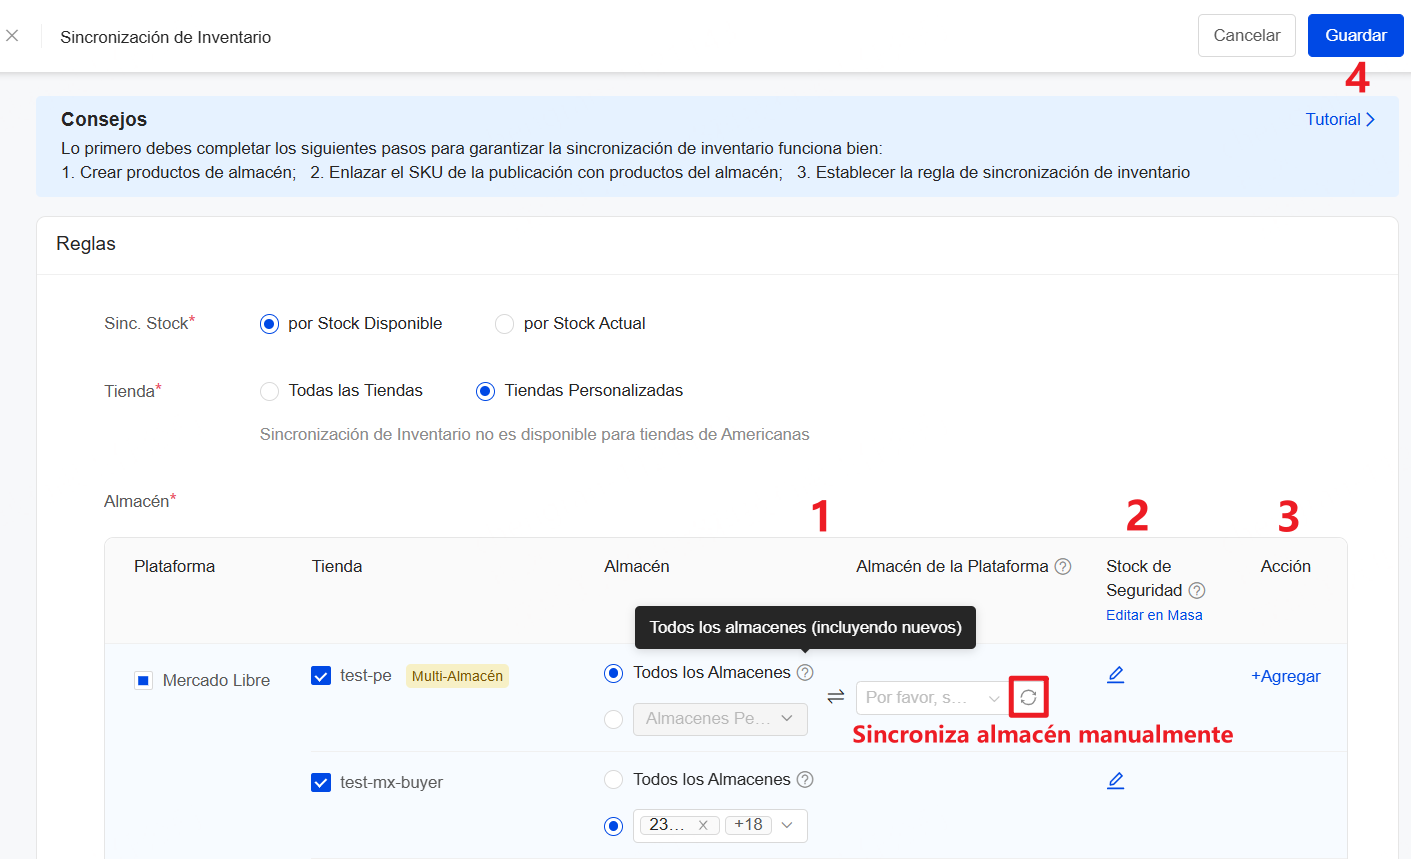Uncheck the test-pe store checkbox

click(320, 675)
